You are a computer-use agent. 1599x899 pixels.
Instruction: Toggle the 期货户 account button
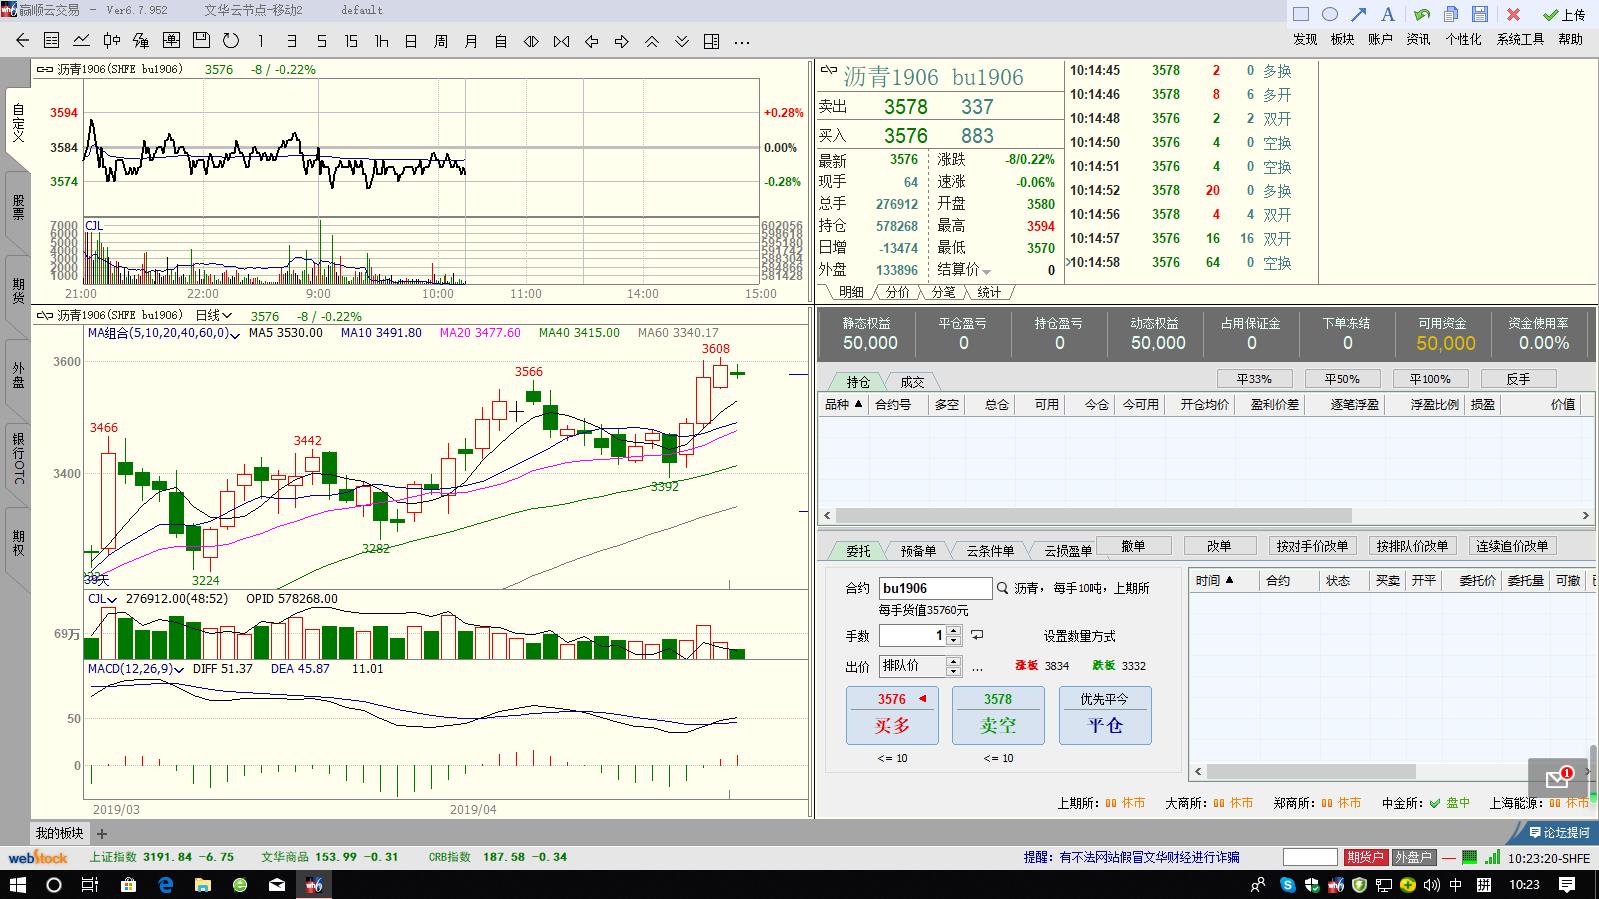1364,857
